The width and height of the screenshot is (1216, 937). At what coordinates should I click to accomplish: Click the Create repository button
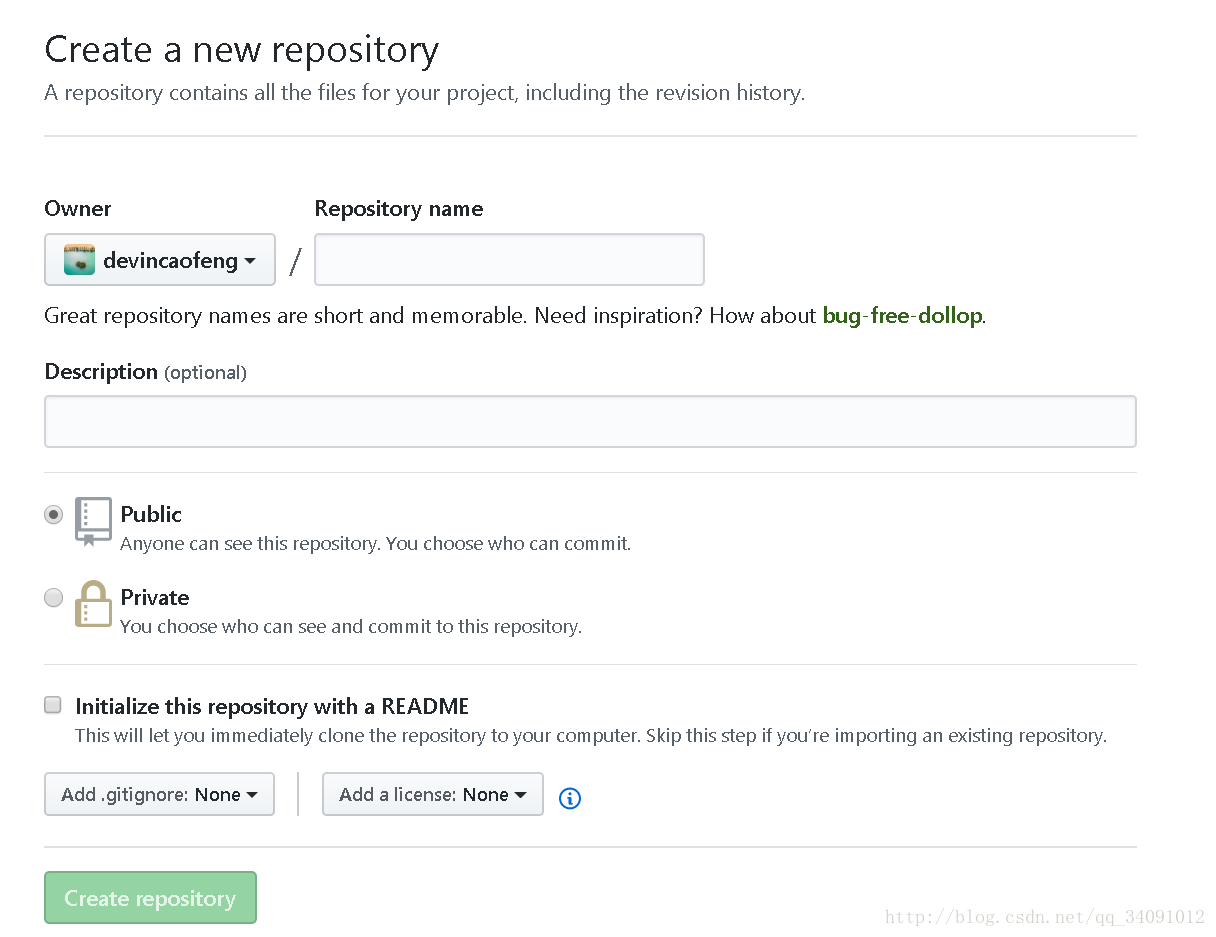click(150, 898)
